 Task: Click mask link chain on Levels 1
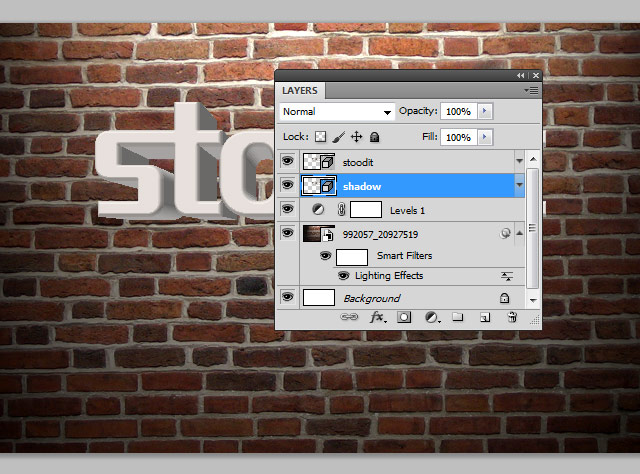click(x=341, y=209)
